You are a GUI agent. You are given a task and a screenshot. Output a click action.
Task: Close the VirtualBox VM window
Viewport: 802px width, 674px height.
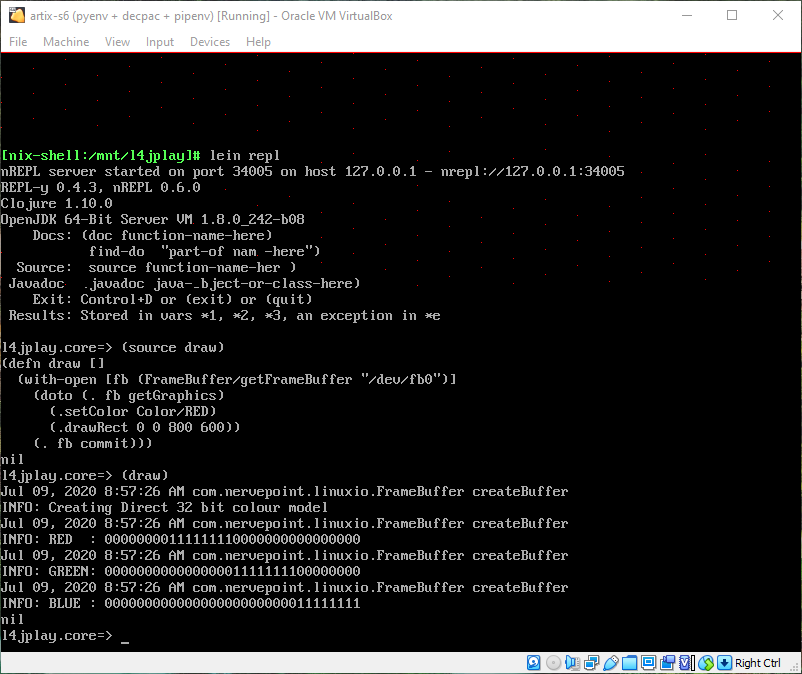tap(778, 15)
